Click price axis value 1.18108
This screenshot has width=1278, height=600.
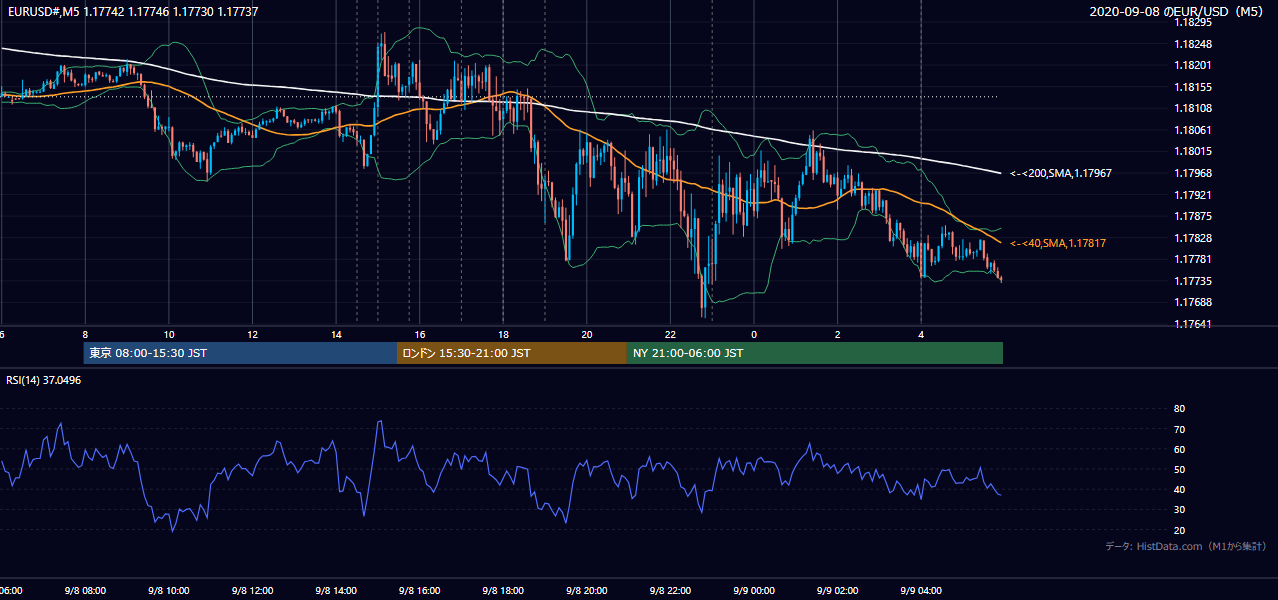[x=1192, y=108]
